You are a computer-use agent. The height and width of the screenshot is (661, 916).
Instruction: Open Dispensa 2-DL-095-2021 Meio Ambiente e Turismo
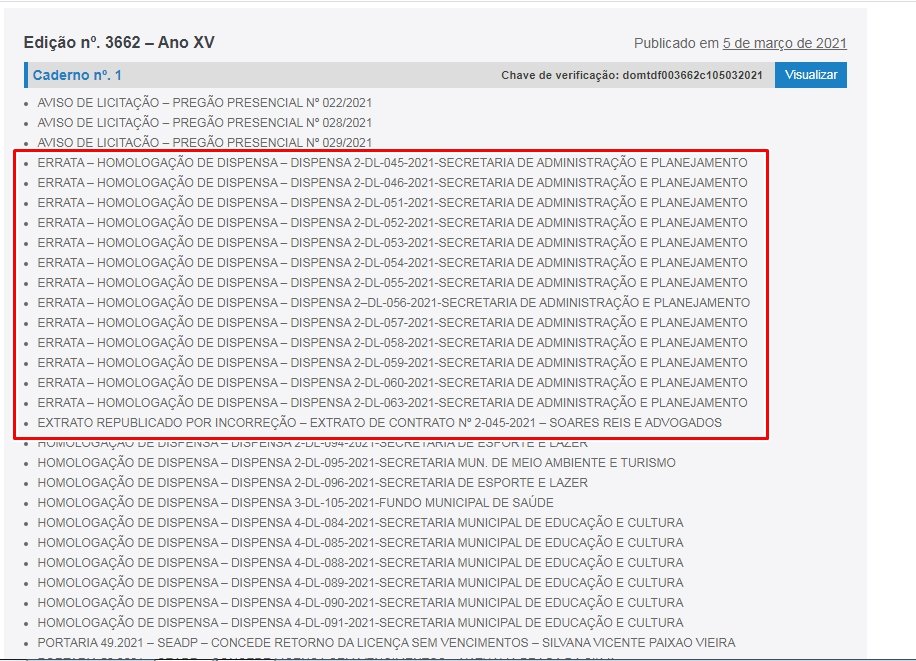coord(356,463)
